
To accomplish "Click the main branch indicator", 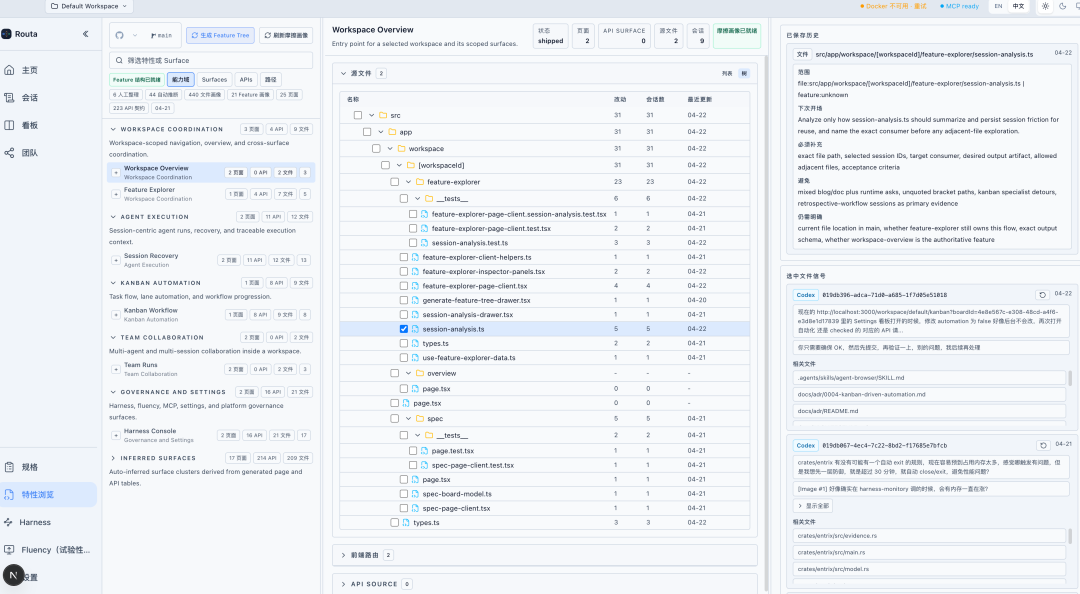I will tap(162, 35).
